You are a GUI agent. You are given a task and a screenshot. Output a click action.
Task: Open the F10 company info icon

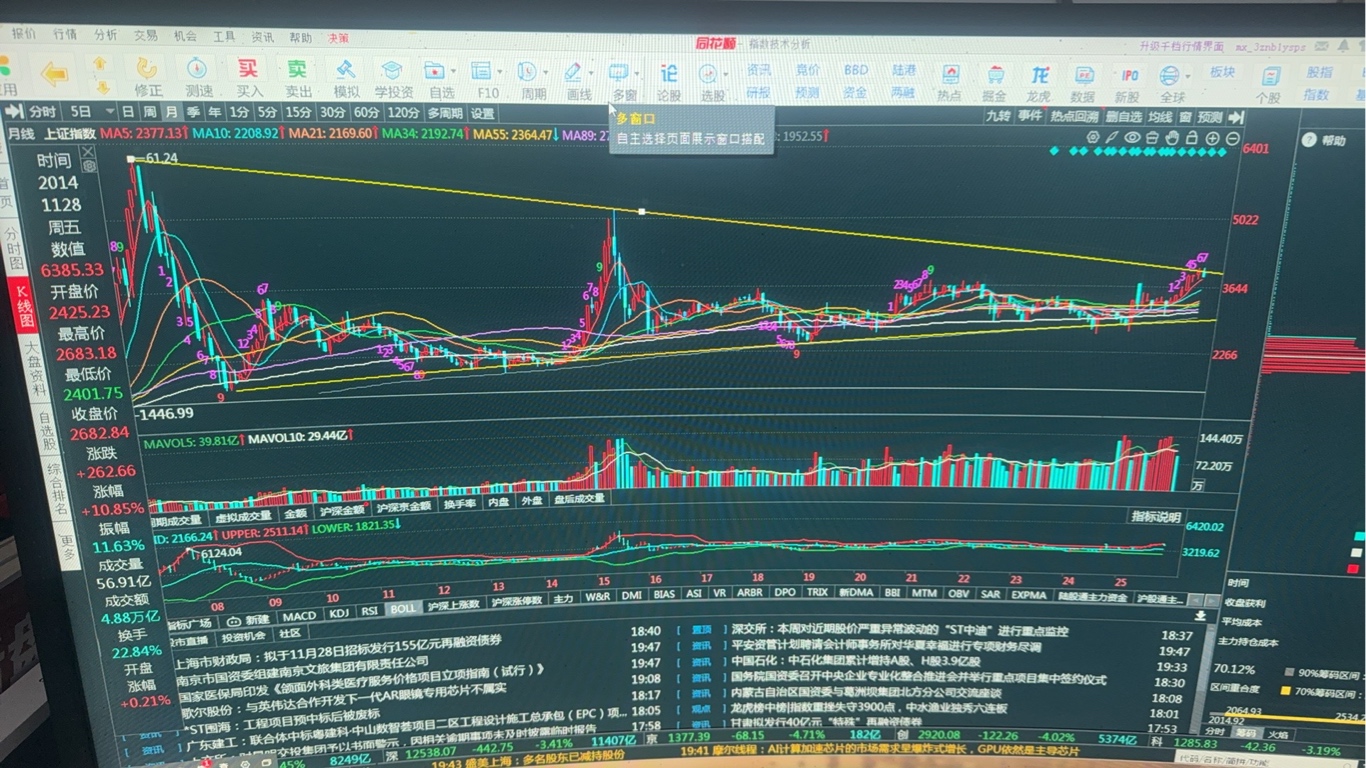coord(481,71)
